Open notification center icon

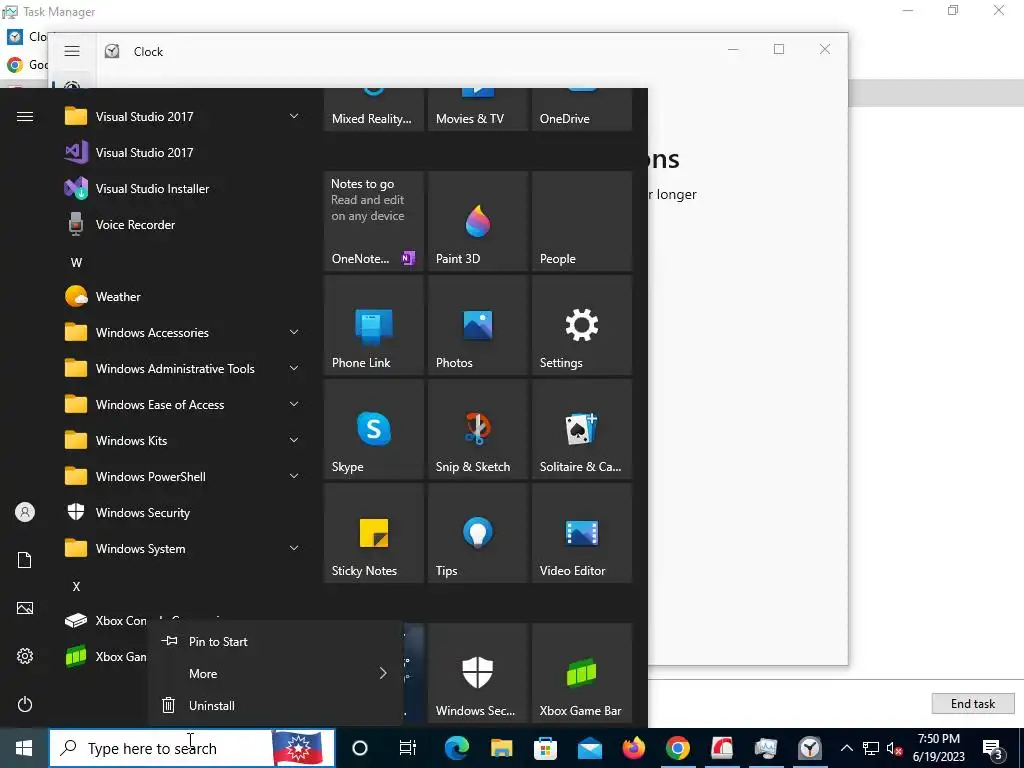tap(993, 748)
